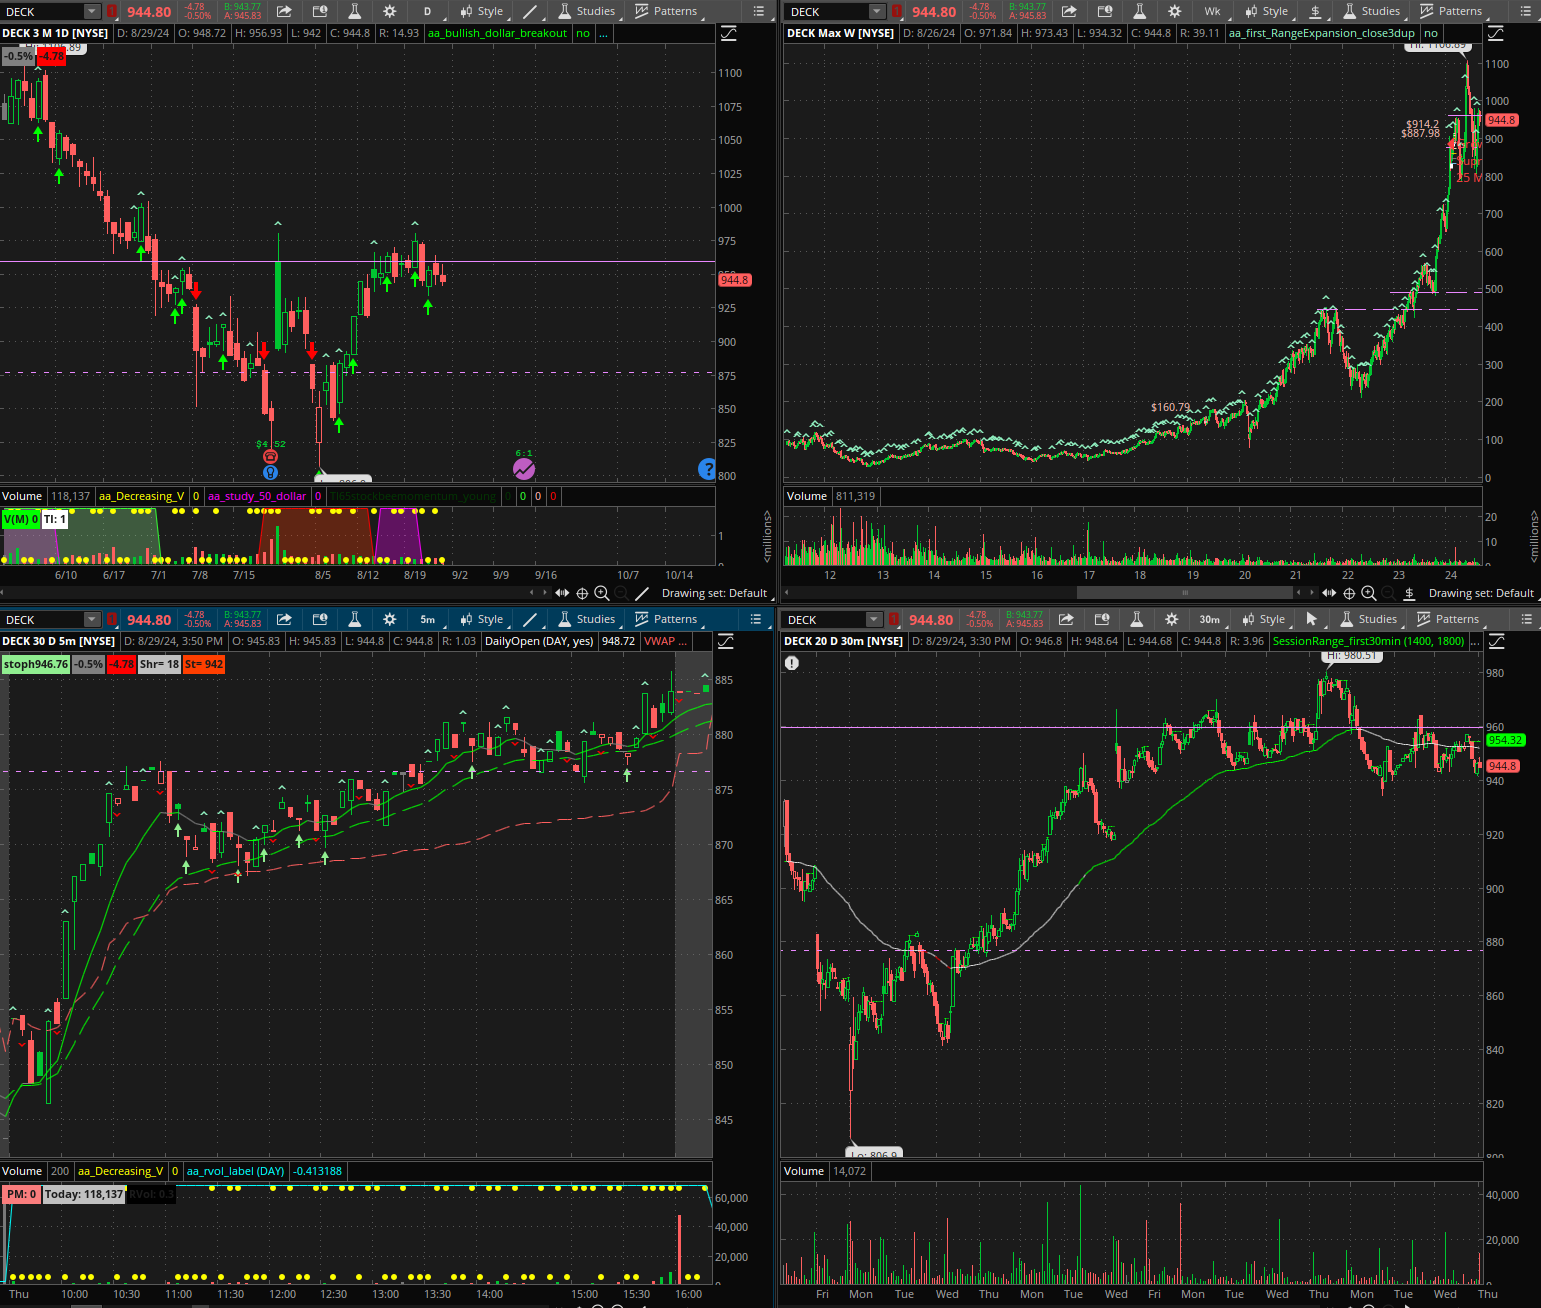Open share menu in 30m chart toolbar
This screenshot has height=1308, width=1541.
(1066, 619)
